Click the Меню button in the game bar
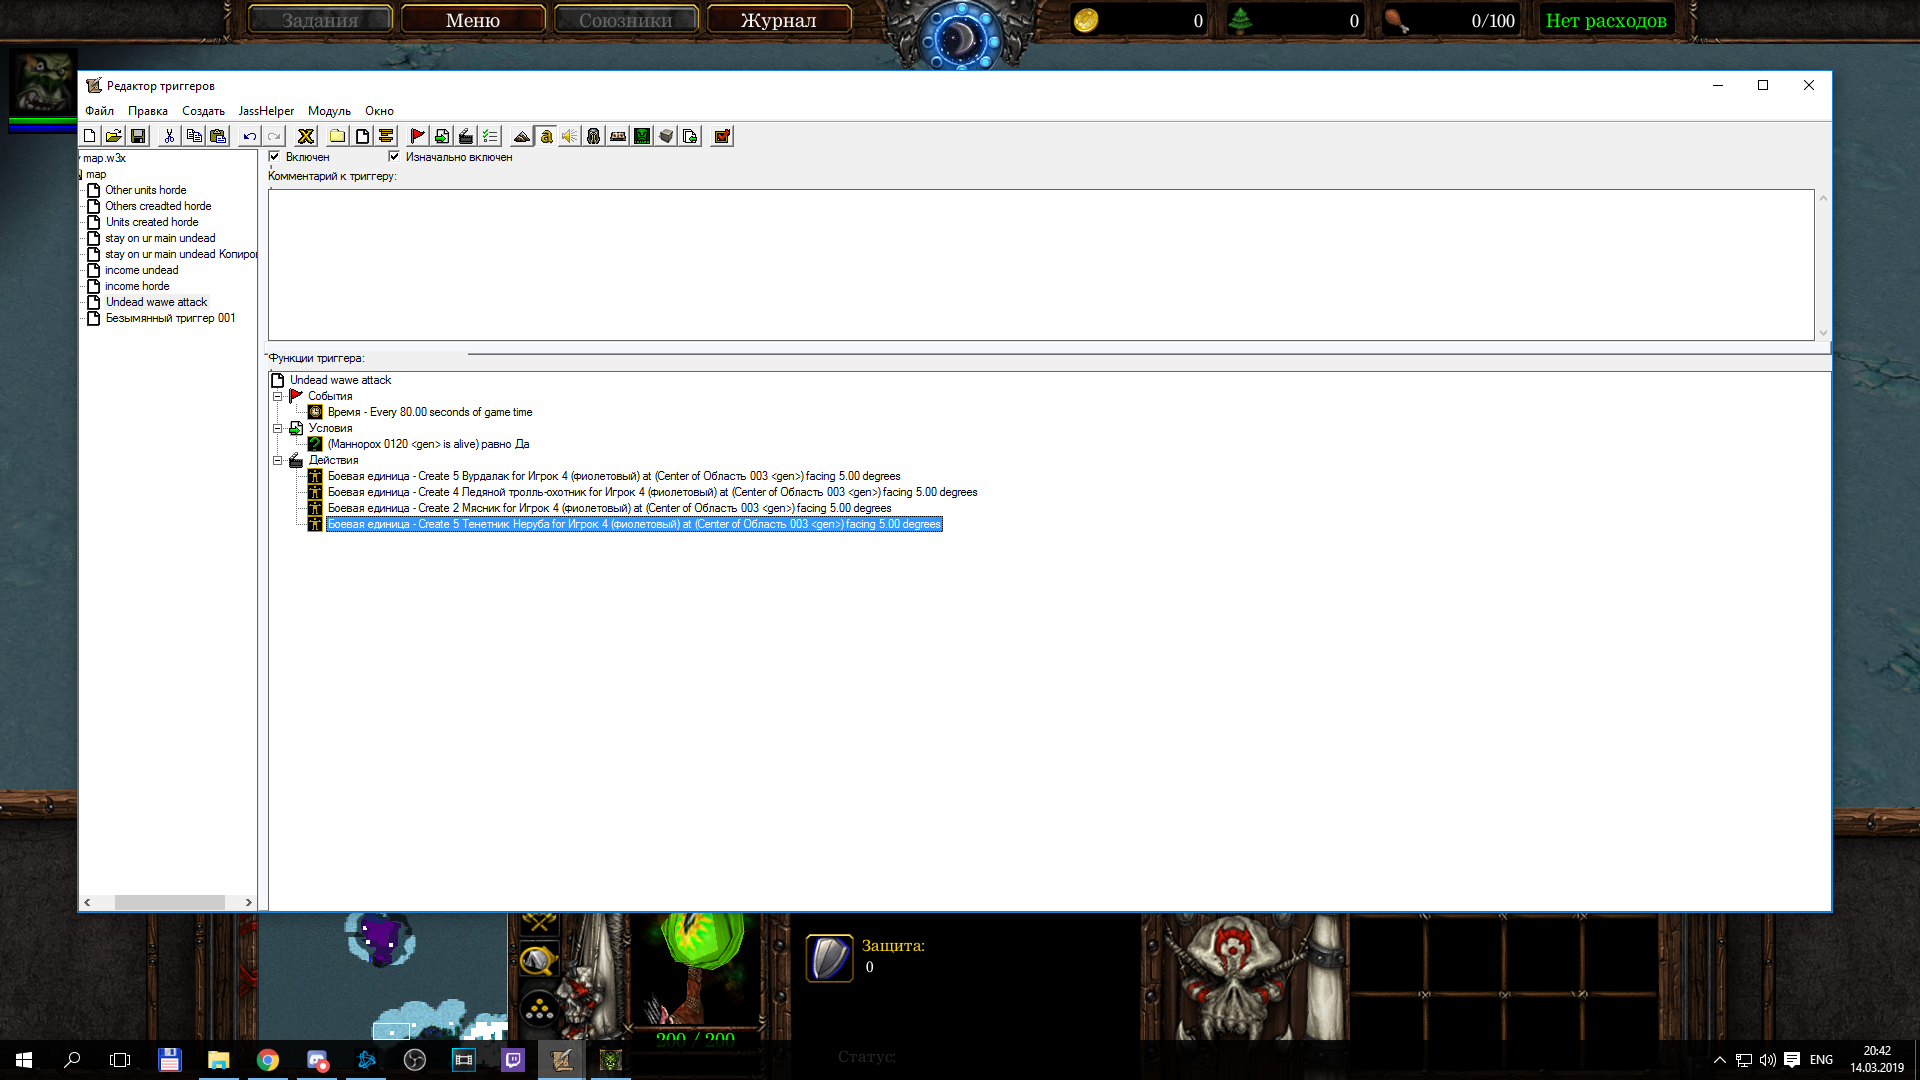This screenshot has height=1080, width=1920. coord(473,20)
